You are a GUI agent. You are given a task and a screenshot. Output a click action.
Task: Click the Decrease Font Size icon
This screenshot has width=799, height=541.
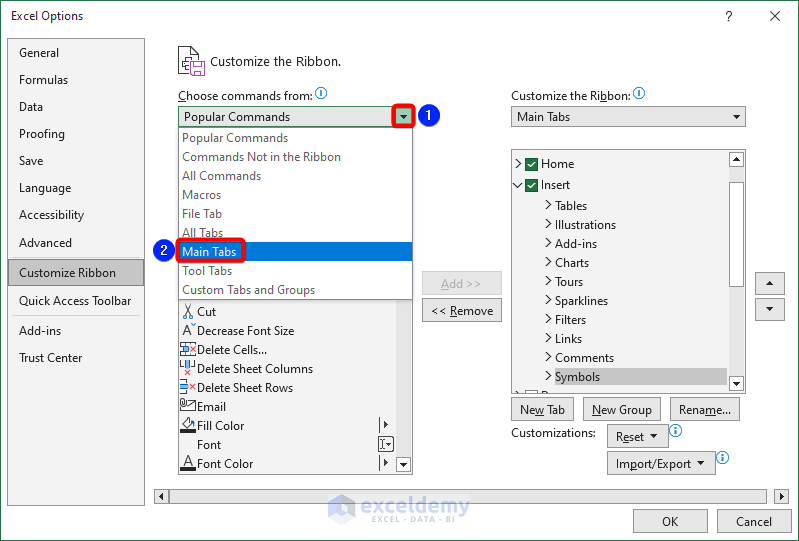click(x=188, y=330)
